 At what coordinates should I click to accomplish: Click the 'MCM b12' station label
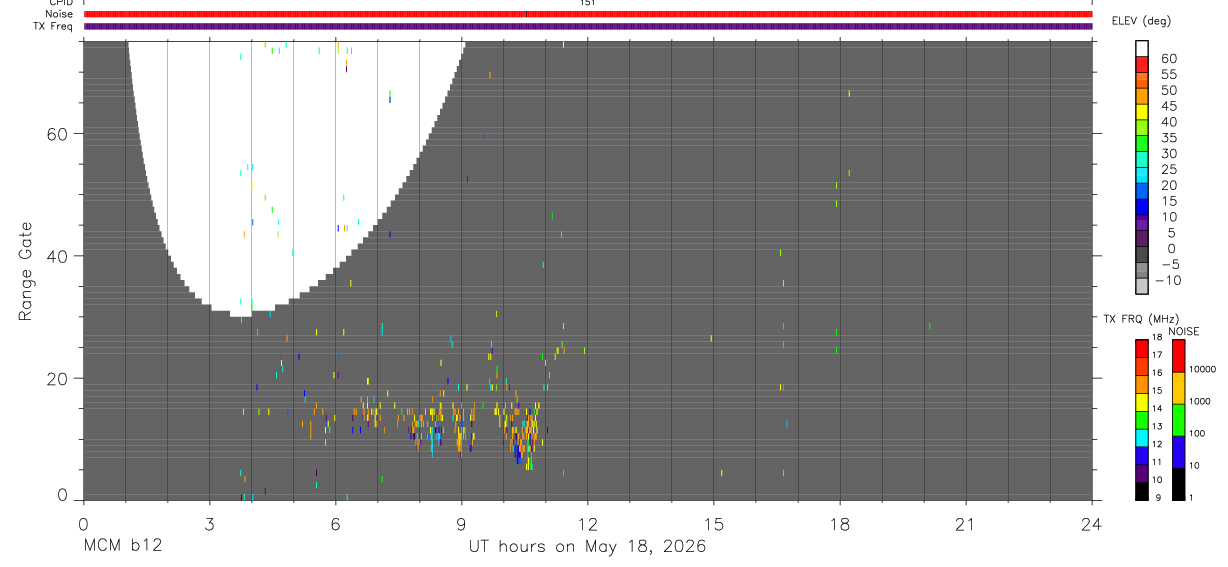[122, 547]
